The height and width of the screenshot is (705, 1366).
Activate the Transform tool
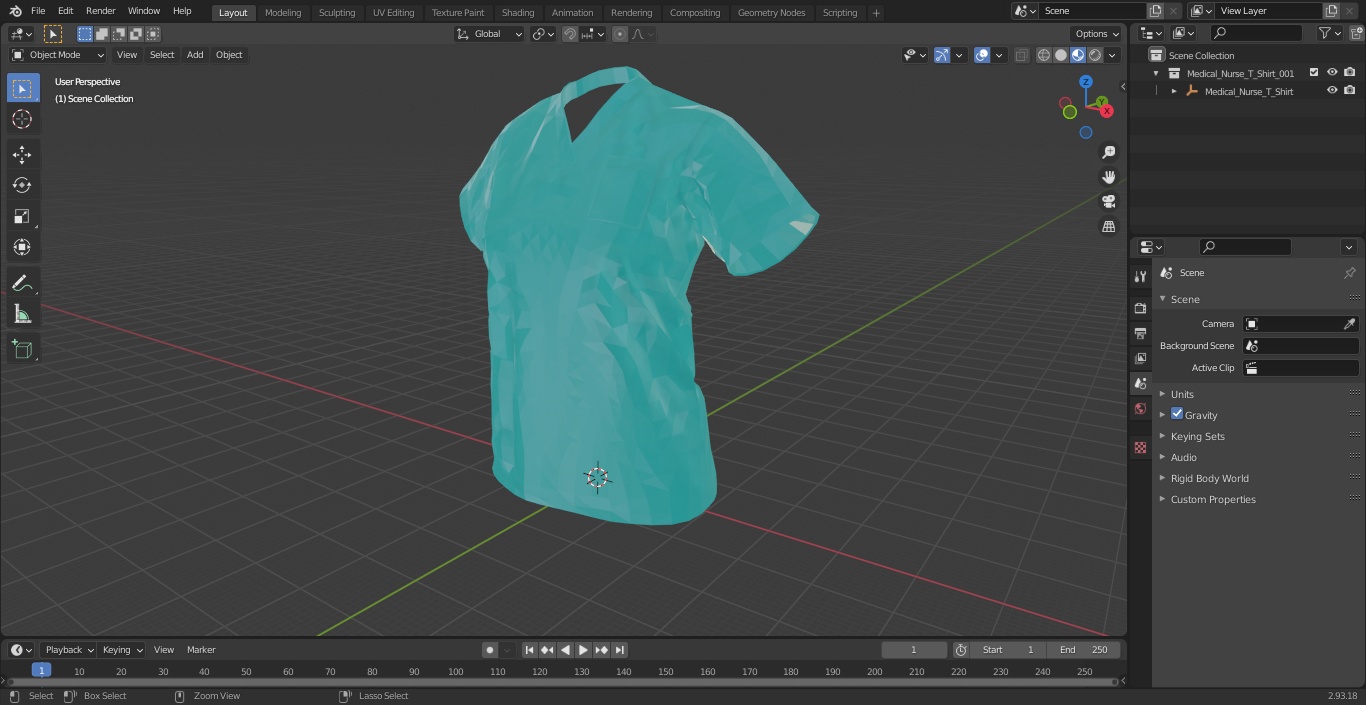click(22, 247)
